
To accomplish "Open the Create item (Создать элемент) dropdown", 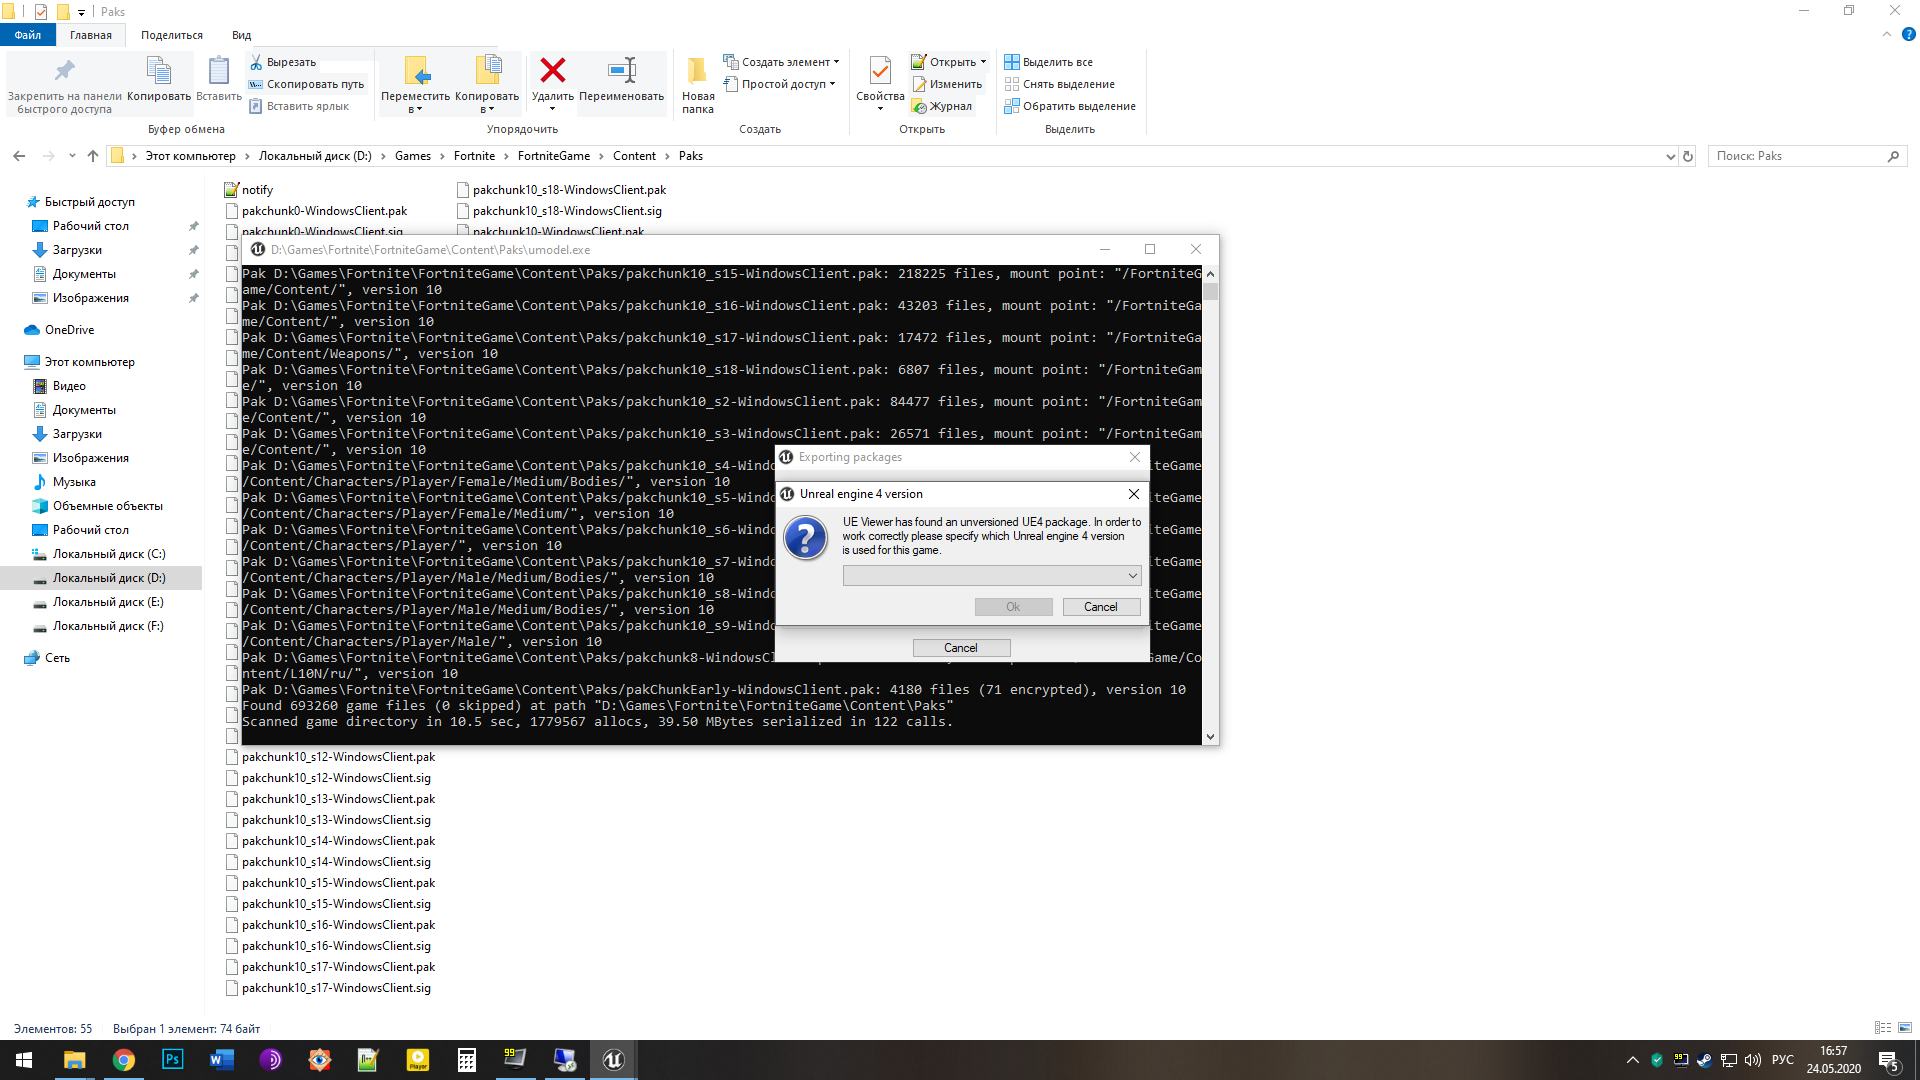I will click(781, 62).
